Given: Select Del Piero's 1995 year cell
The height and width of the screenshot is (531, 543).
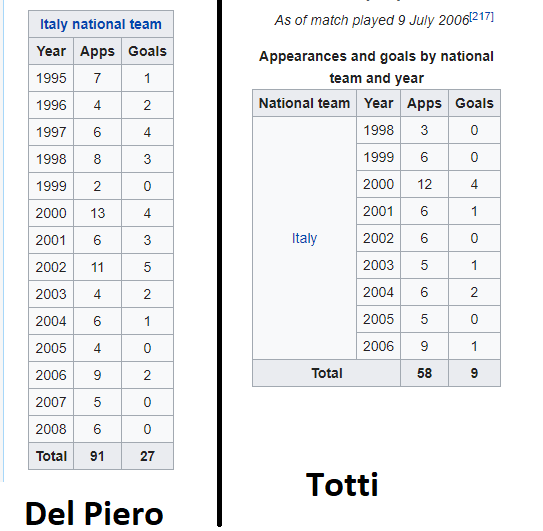Looking at the screenshot, I should tap(51, 78).
